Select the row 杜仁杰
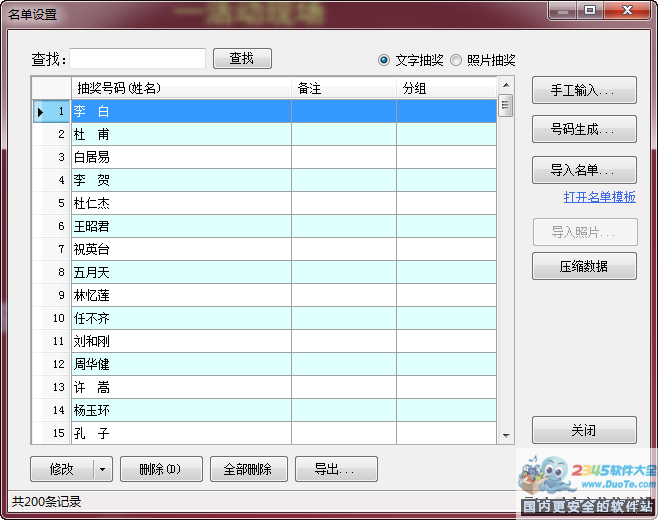The image size is (658, 520). coord(264,204)
